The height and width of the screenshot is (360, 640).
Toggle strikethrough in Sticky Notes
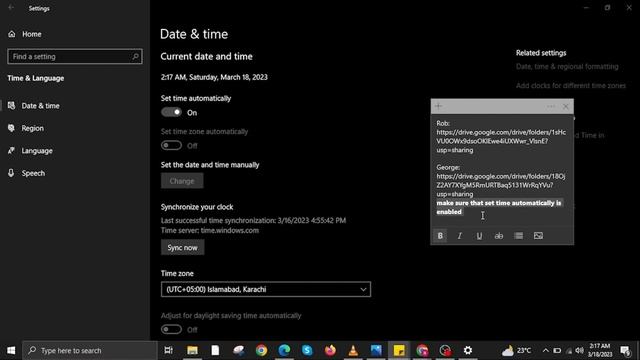[x=499, y=236]
